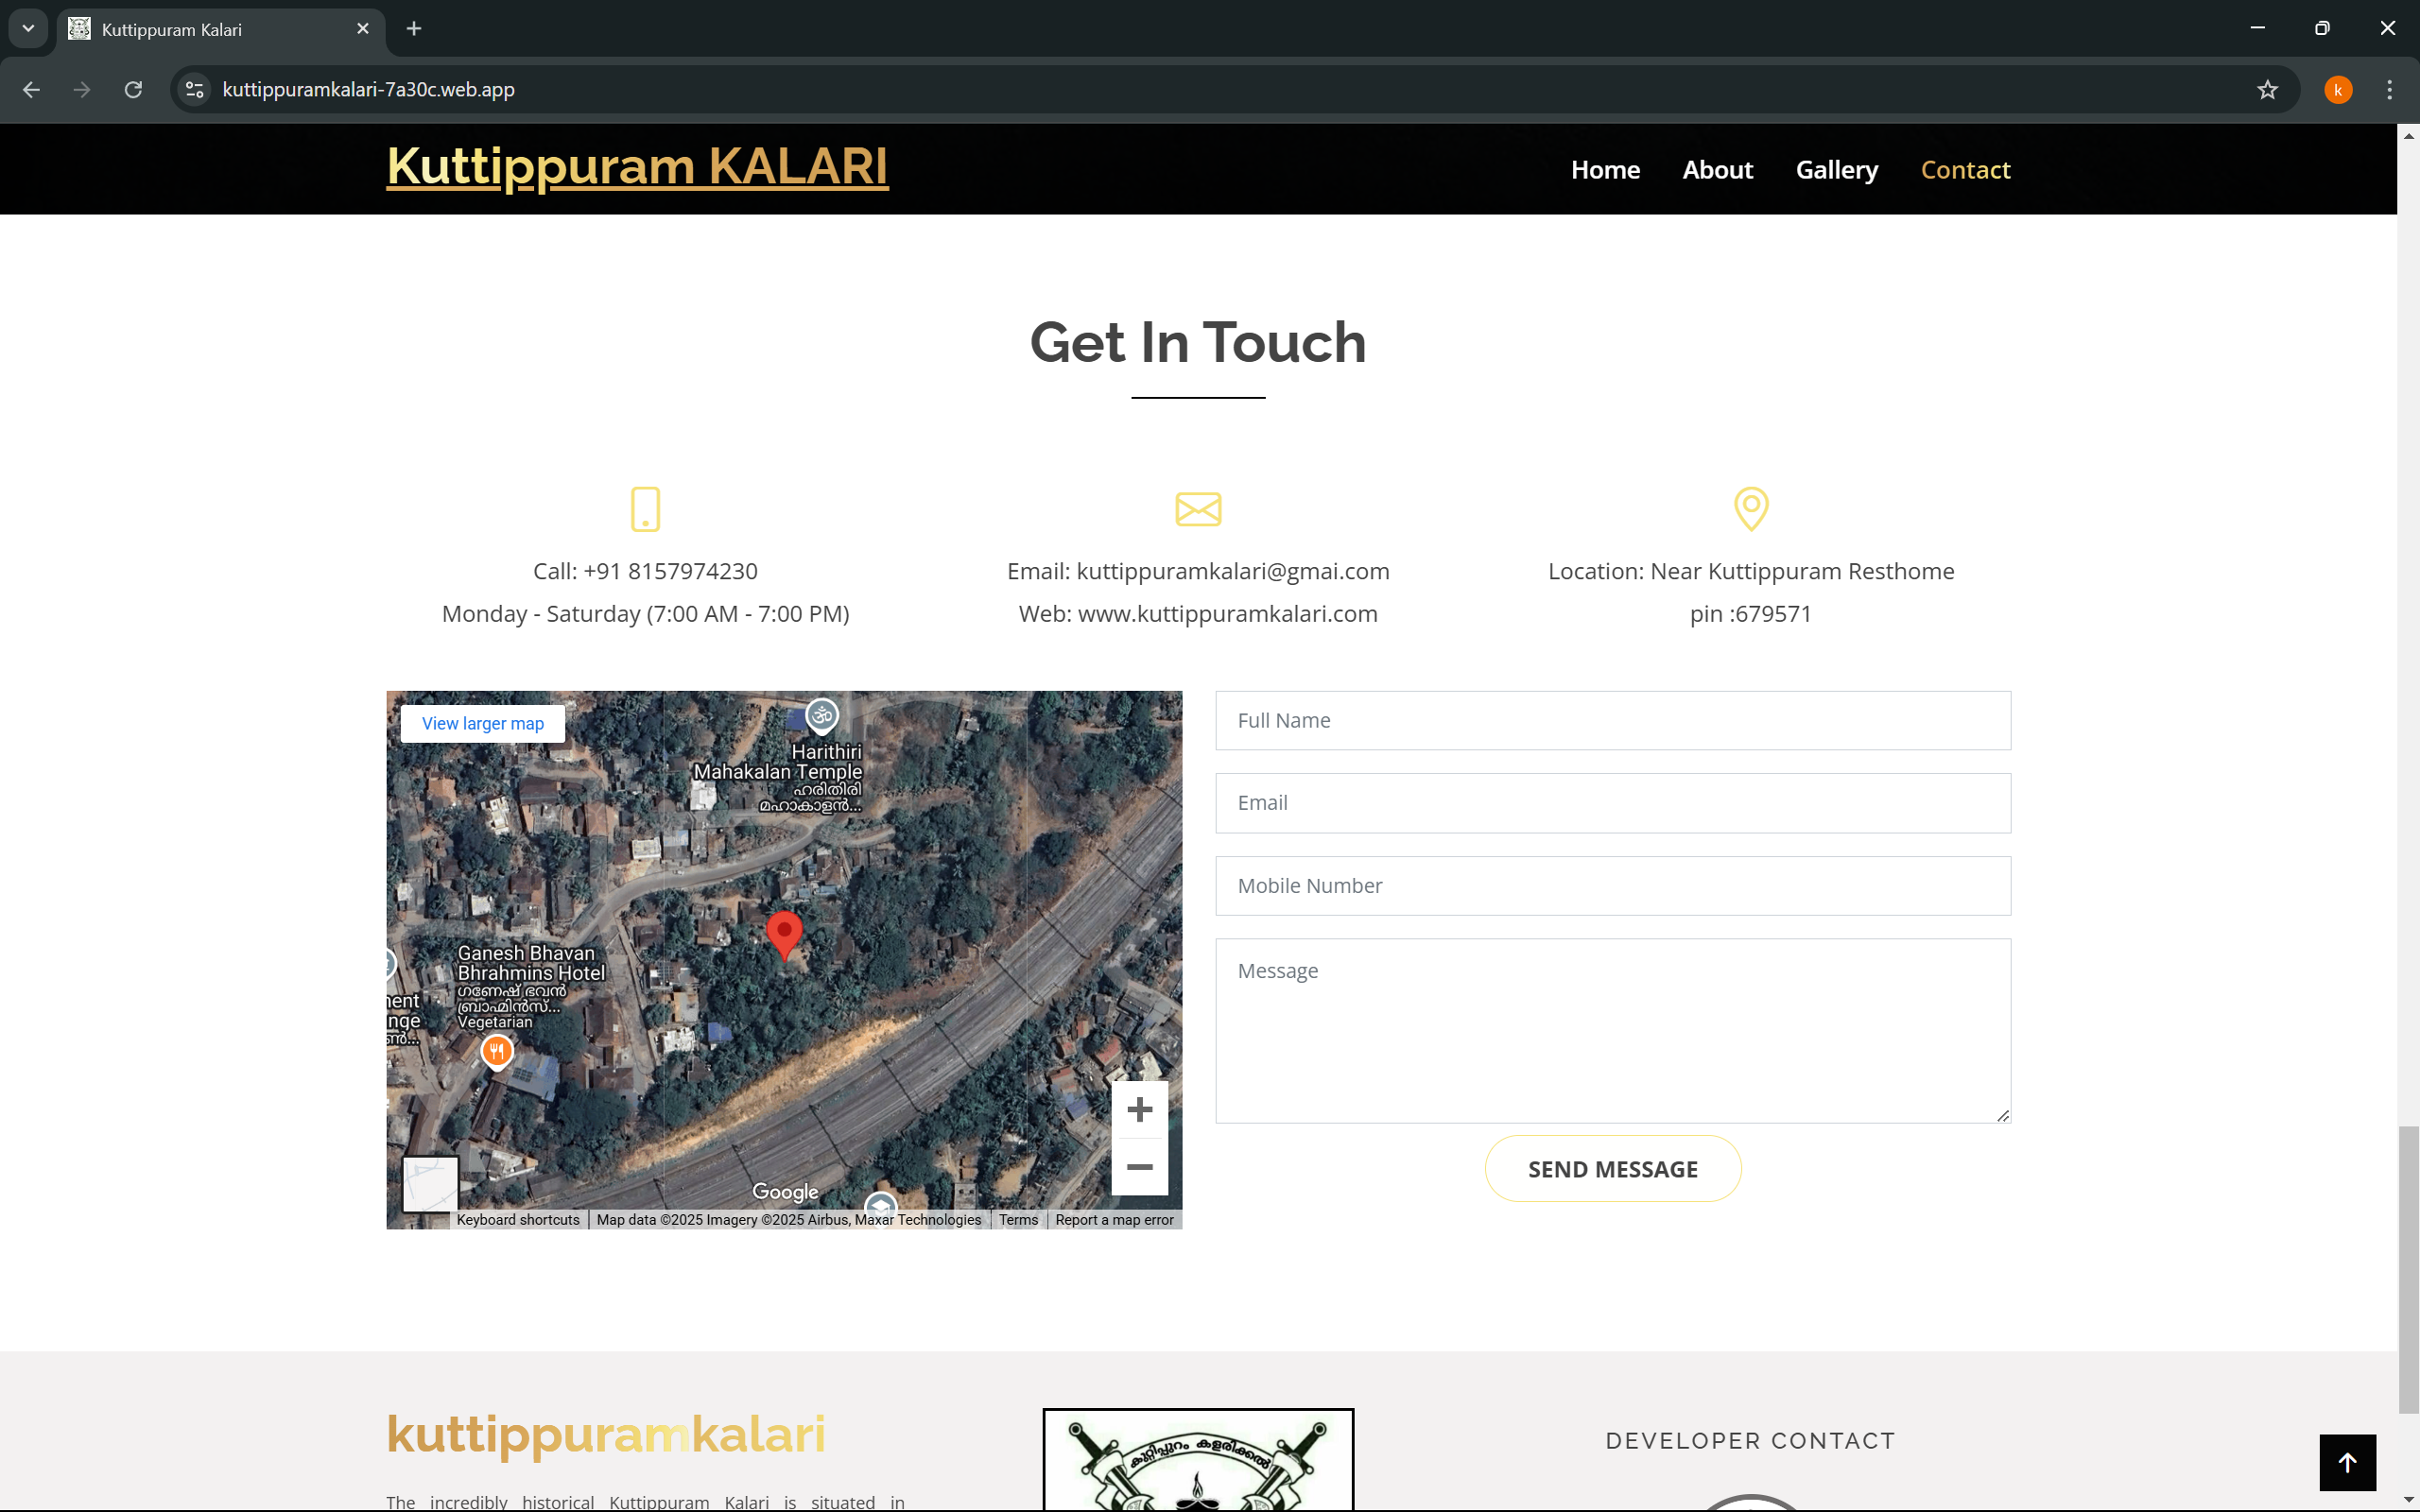Open the Gallery nav item
This screenshot has height=1512, width=2420.
point(1836,170)
